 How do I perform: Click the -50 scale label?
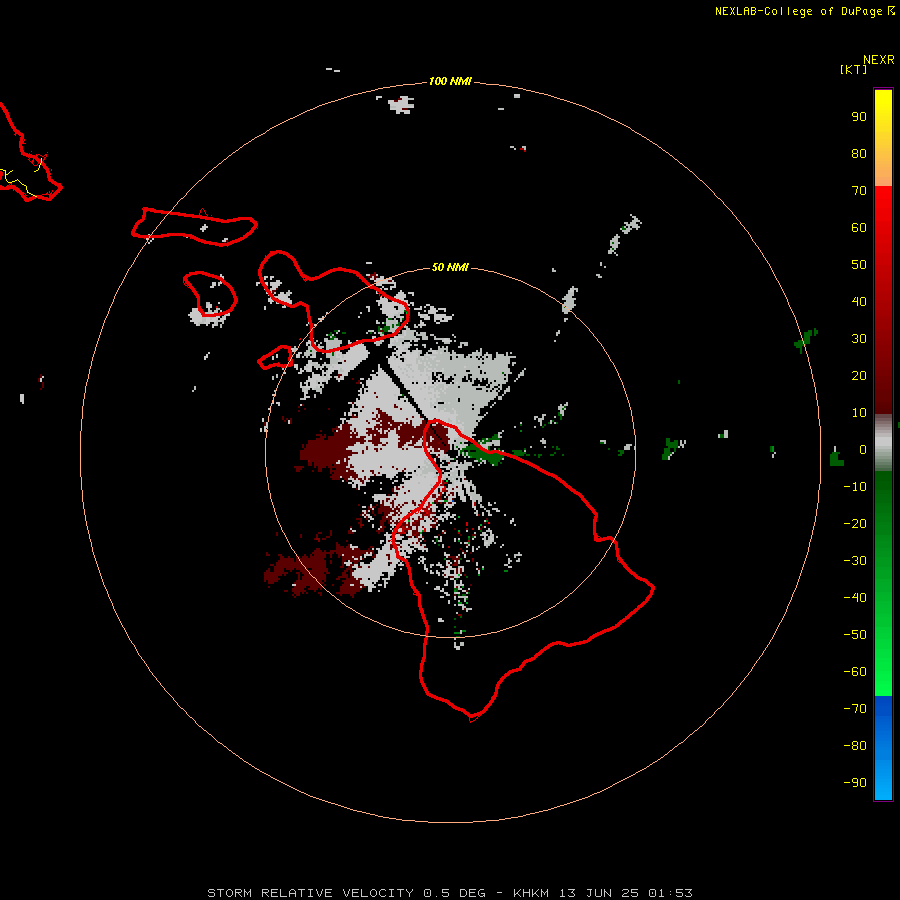tap(855, 635)
